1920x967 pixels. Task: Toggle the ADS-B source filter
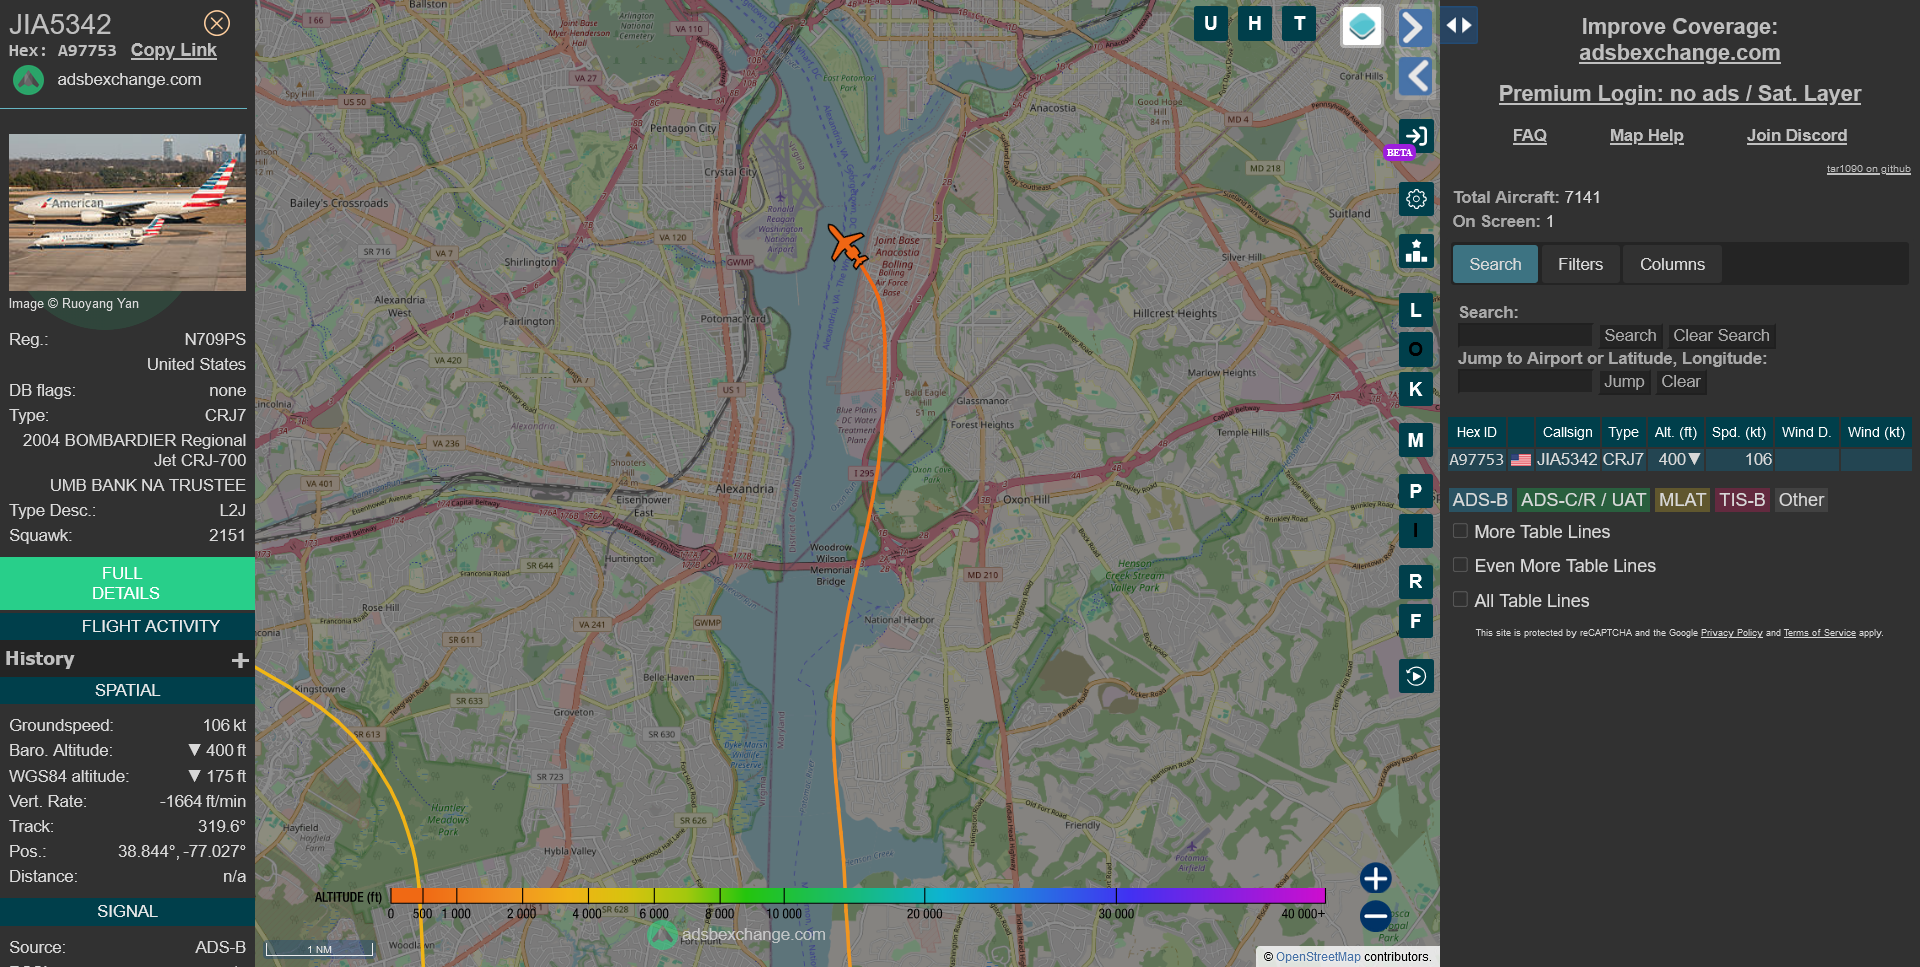(x=1480, y=500)
